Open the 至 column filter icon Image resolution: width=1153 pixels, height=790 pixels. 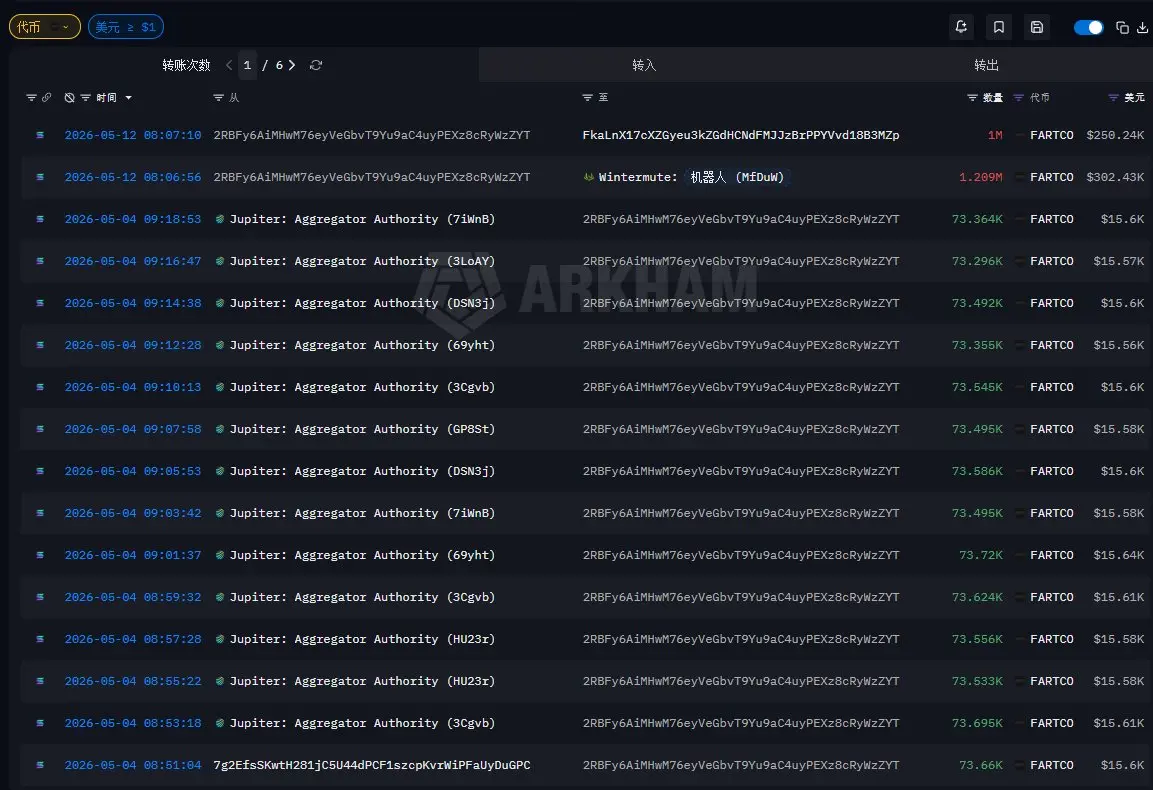point(588,98)
